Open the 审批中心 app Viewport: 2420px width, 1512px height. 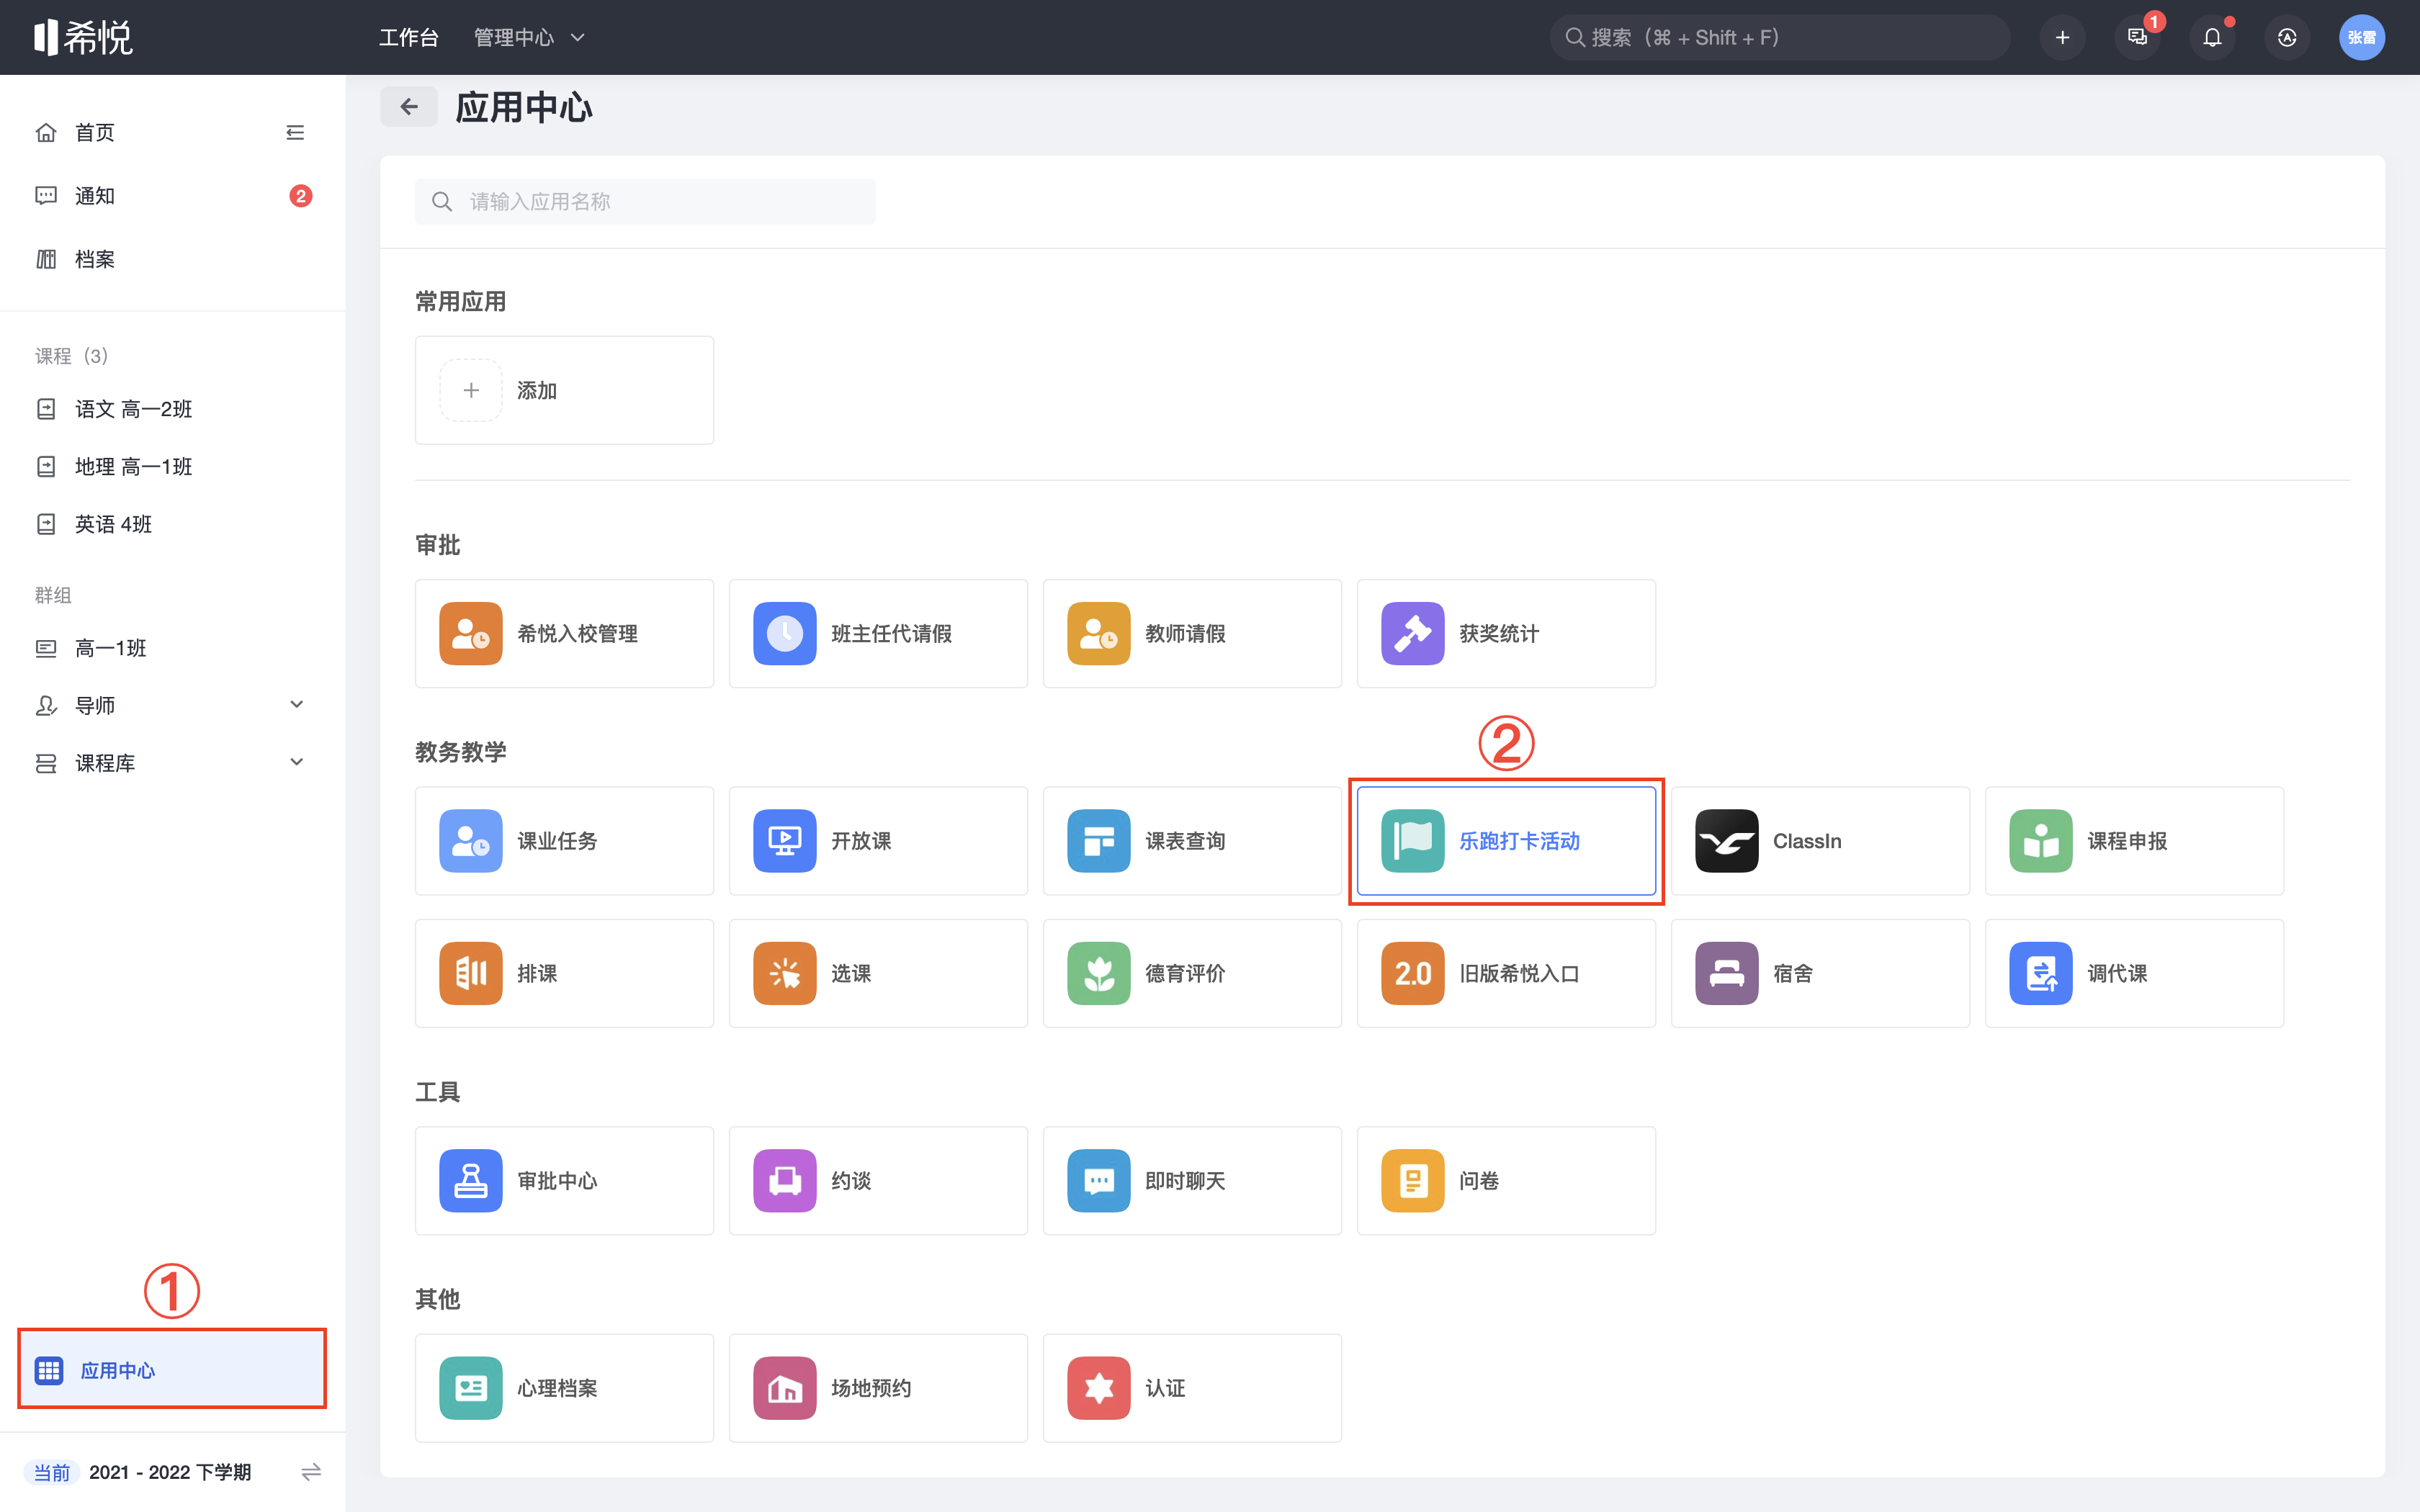coord(564,1180)
